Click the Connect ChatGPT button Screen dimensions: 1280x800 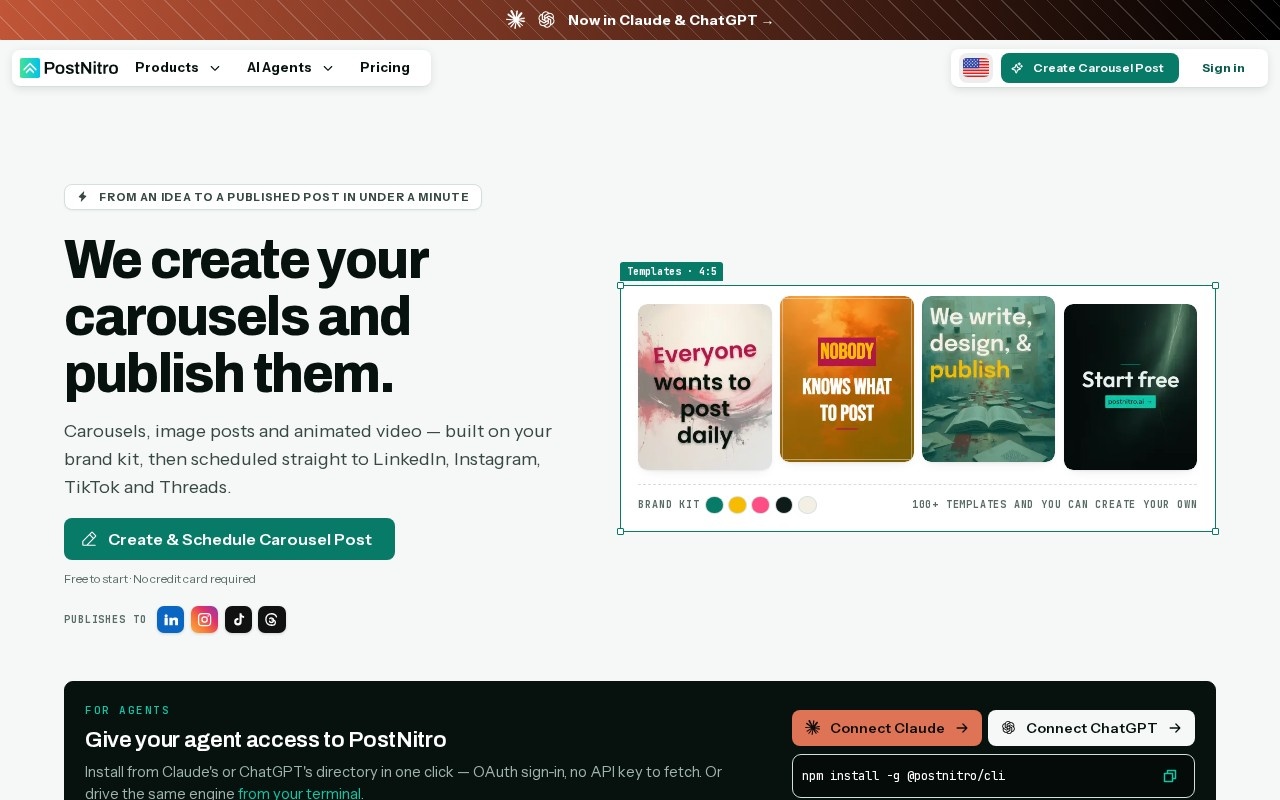pos(1091,728)
